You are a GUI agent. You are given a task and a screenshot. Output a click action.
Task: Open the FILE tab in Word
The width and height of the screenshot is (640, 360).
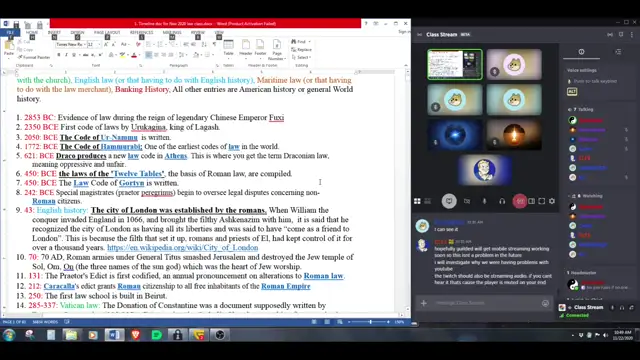pyautogui.click(x=10, y=32)
